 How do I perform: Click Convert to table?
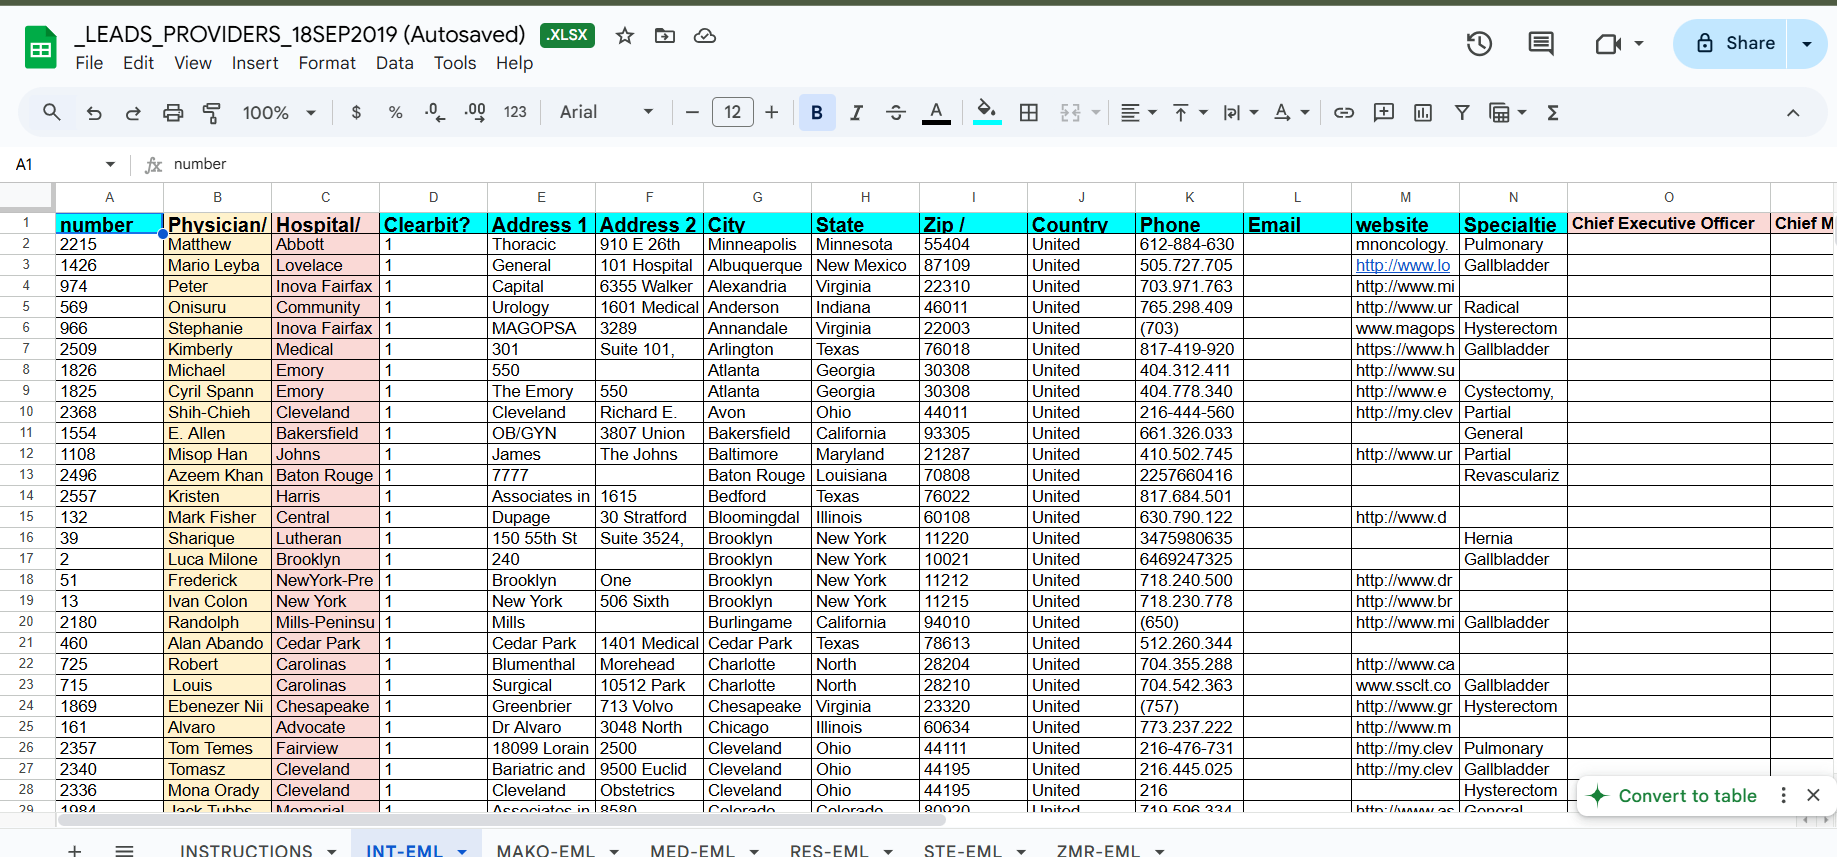[x=1687, y=796]
